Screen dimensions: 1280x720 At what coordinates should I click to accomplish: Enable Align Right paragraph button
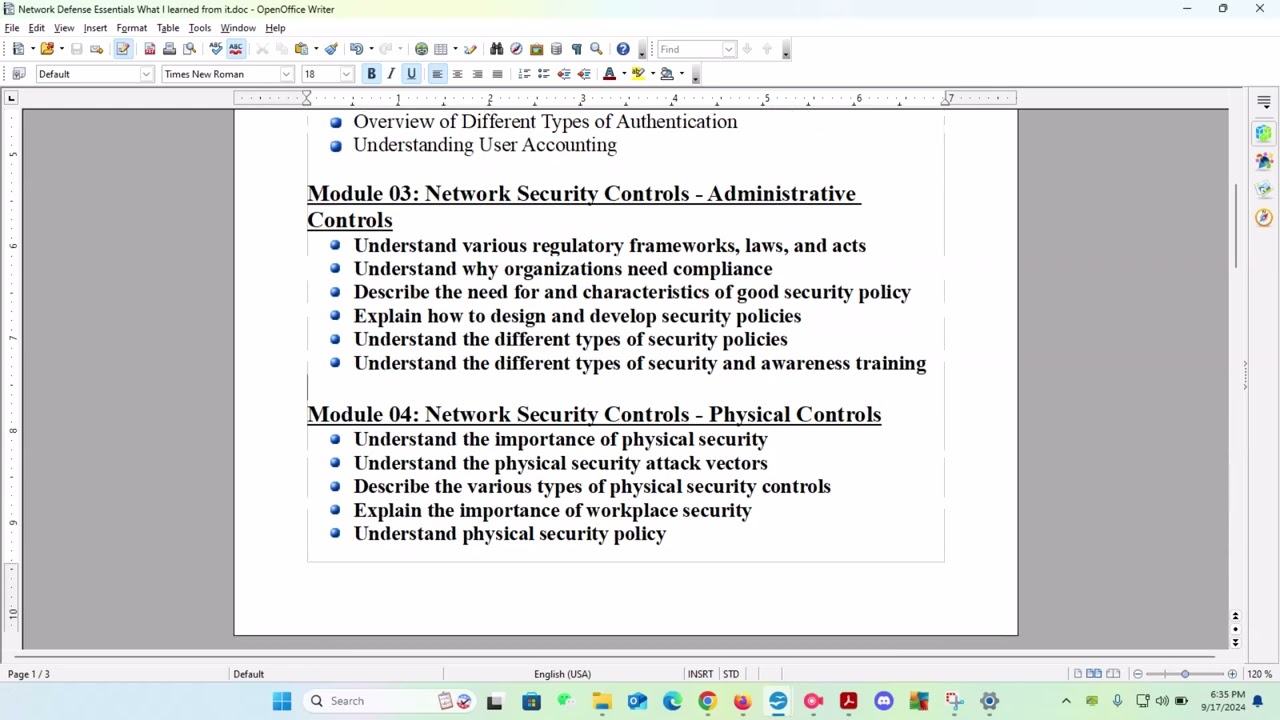click(477, 74)
